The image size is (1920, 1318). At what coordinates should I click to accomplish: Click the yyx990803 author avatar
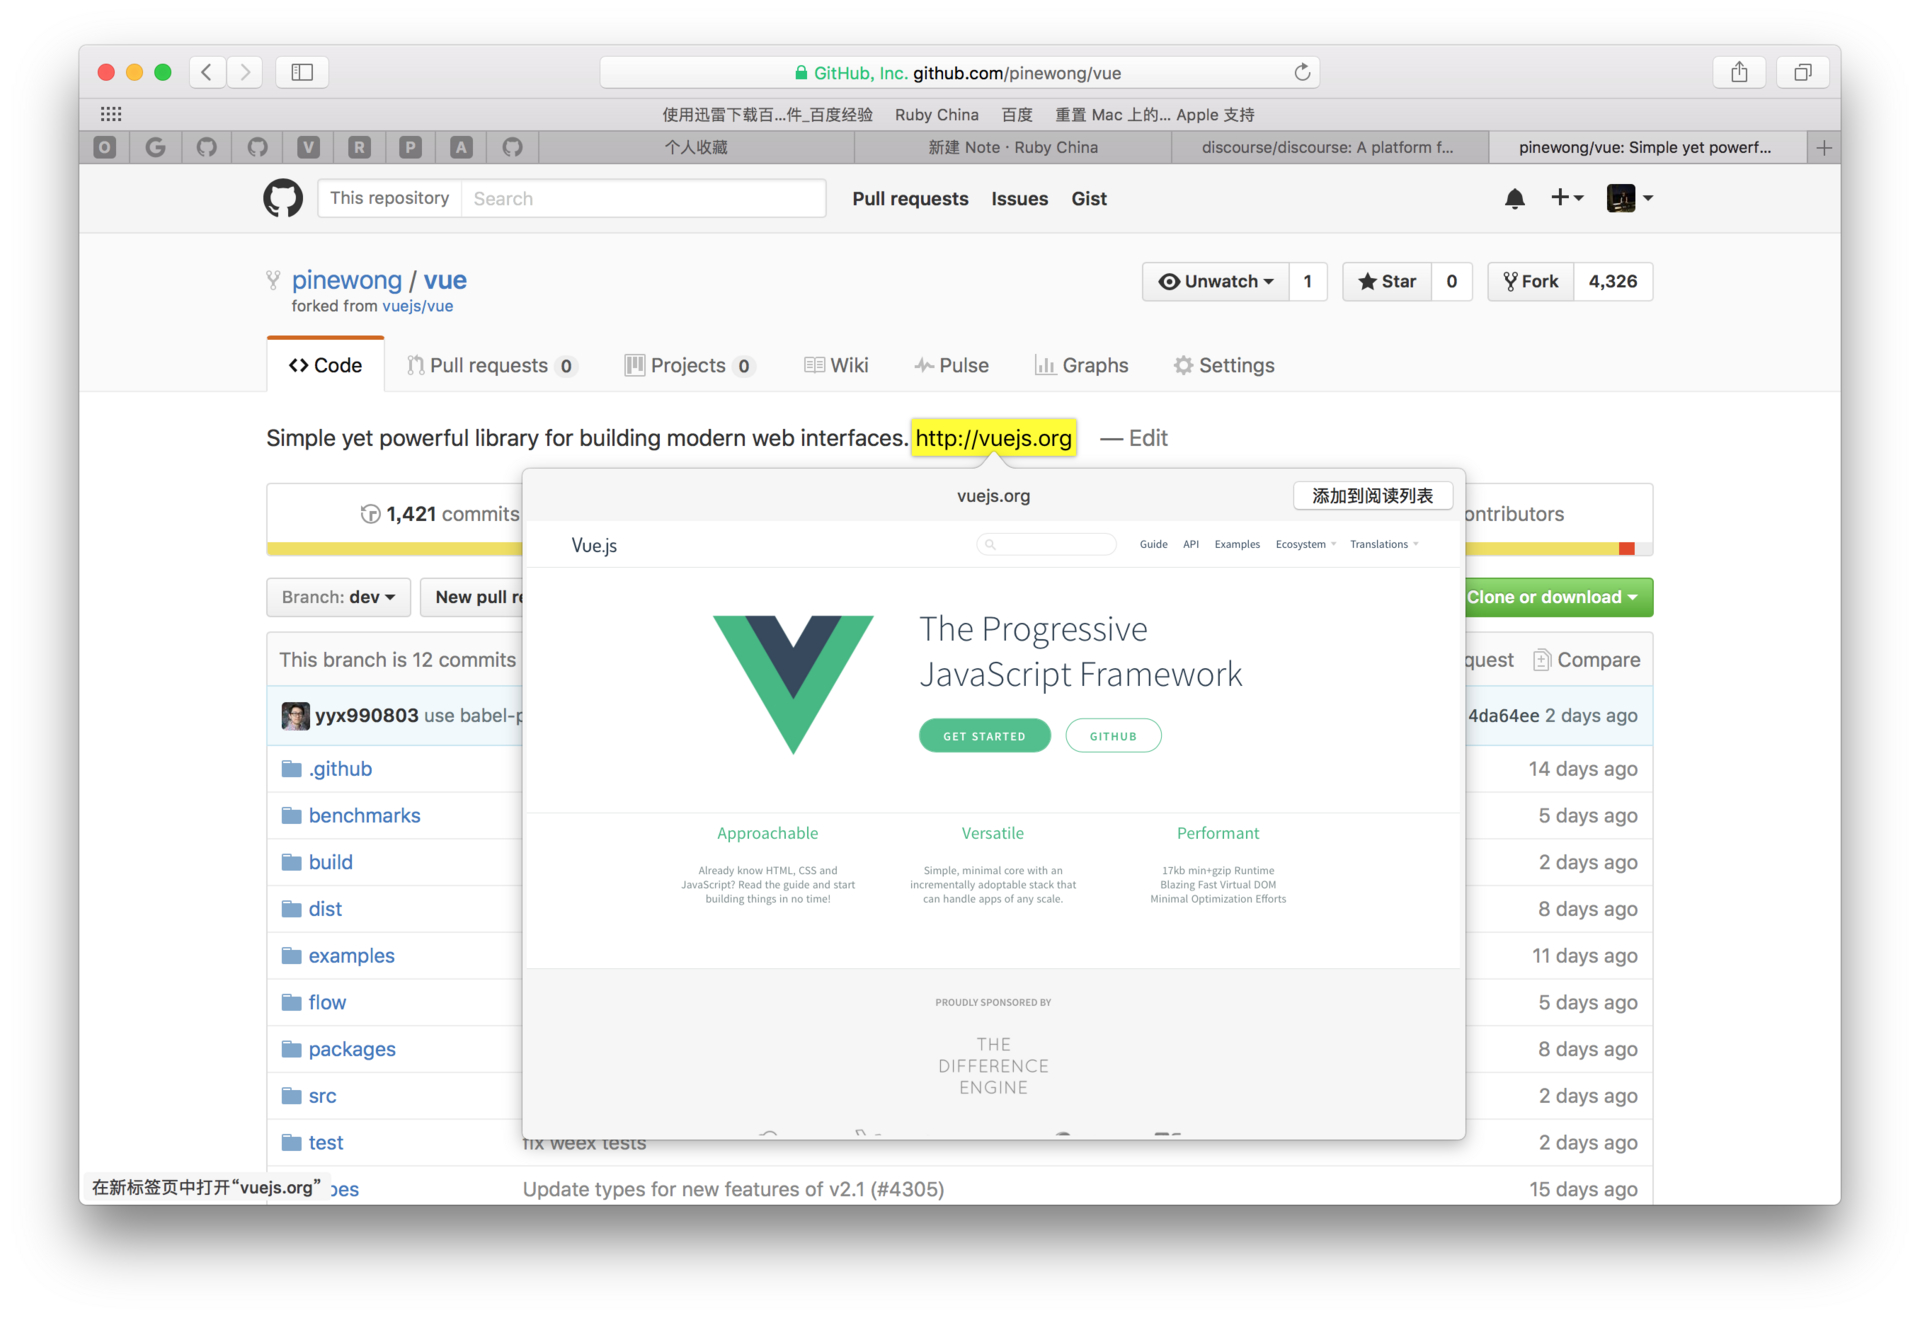[295, 715]
